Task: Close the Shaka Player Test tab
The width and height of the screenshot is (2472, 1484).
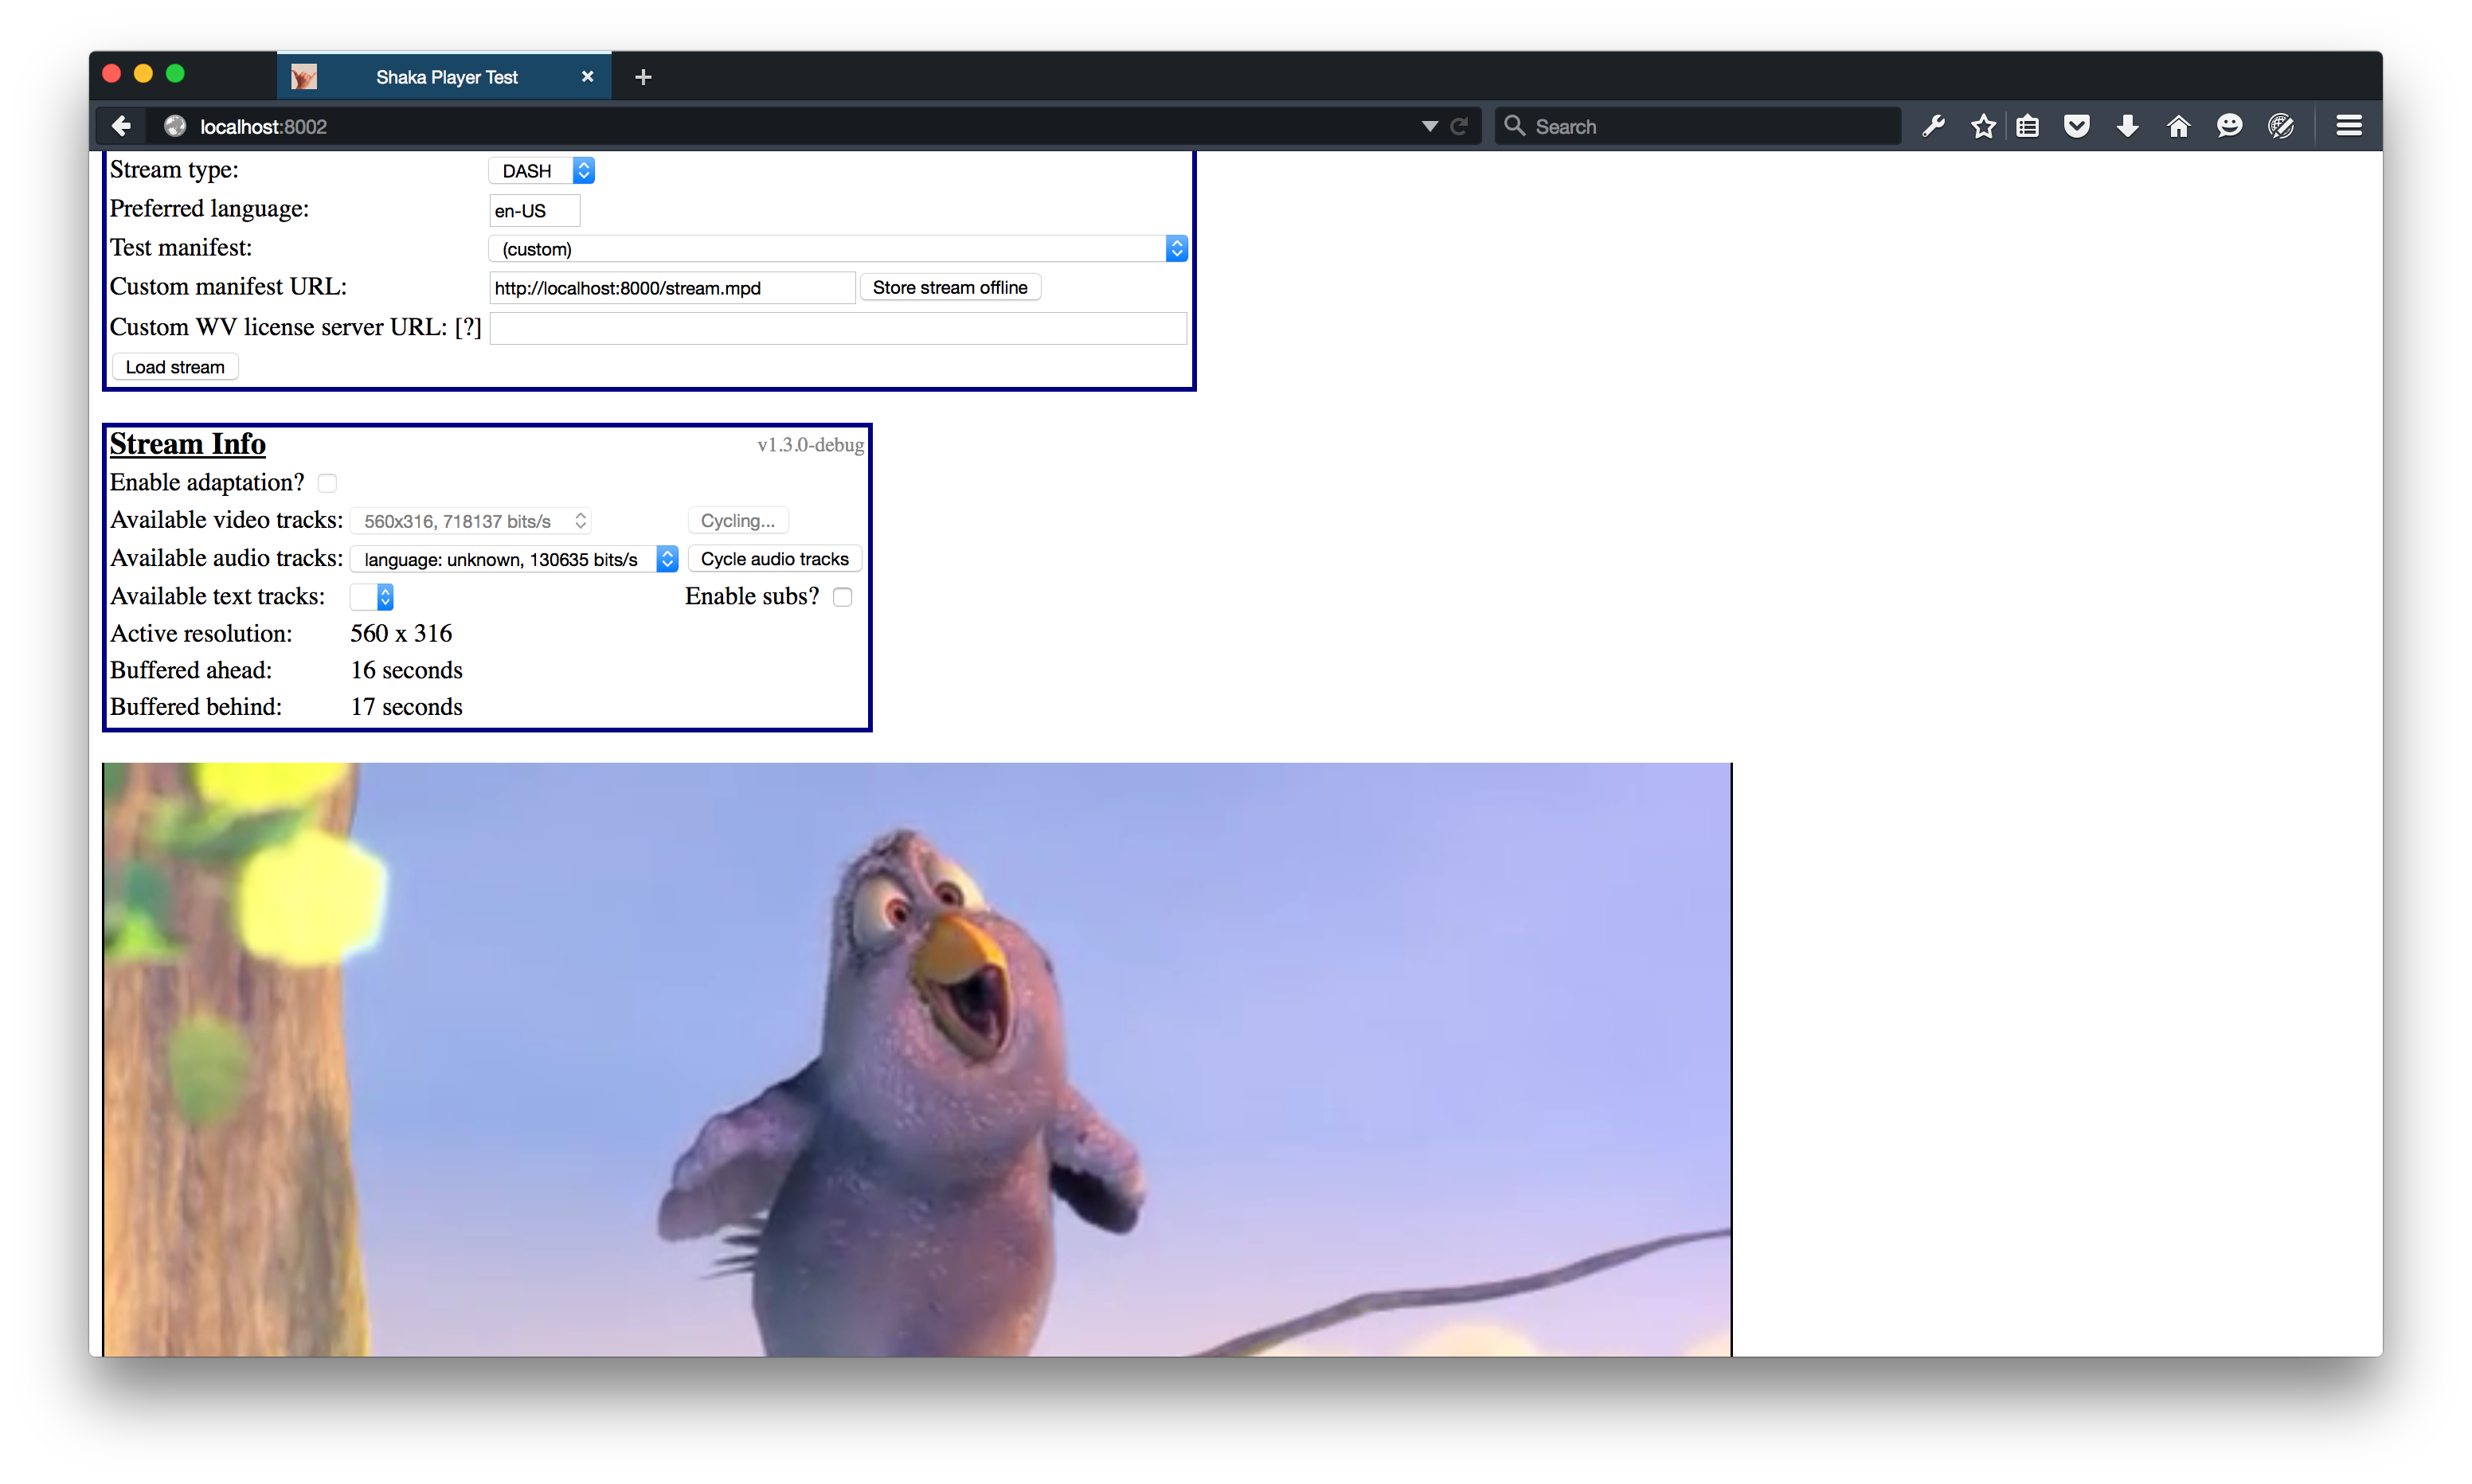Action: pyautogui.click(x=587, y=77)
